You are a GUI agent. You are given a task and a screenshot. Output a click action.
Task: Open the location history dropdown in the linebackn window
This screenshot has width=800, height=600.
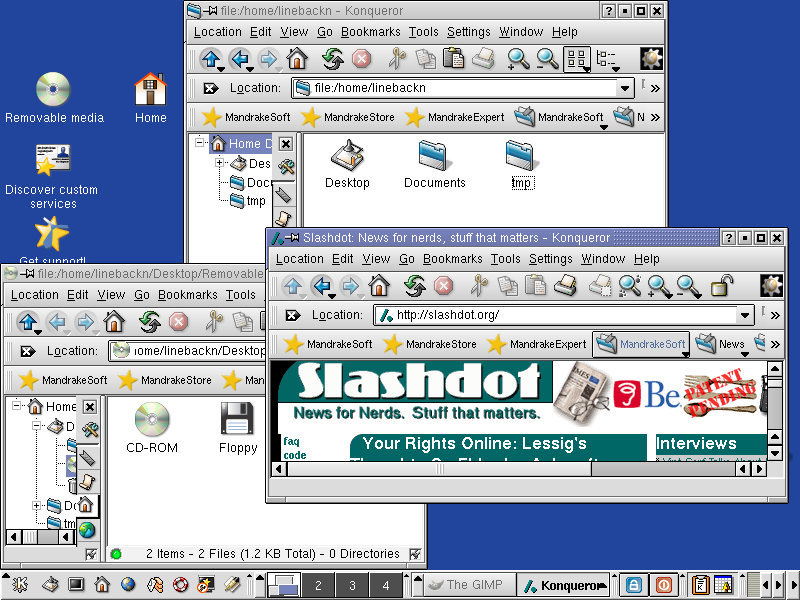coord(624,88)
